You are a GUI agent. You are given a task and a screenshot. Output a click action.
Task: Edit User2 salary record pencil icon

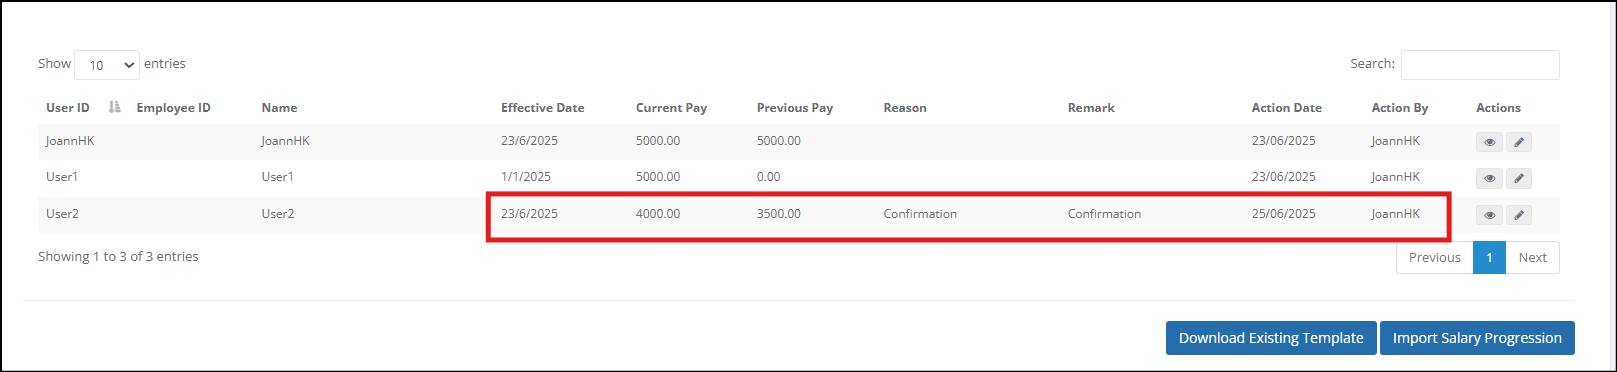[x=1519, y=215]
